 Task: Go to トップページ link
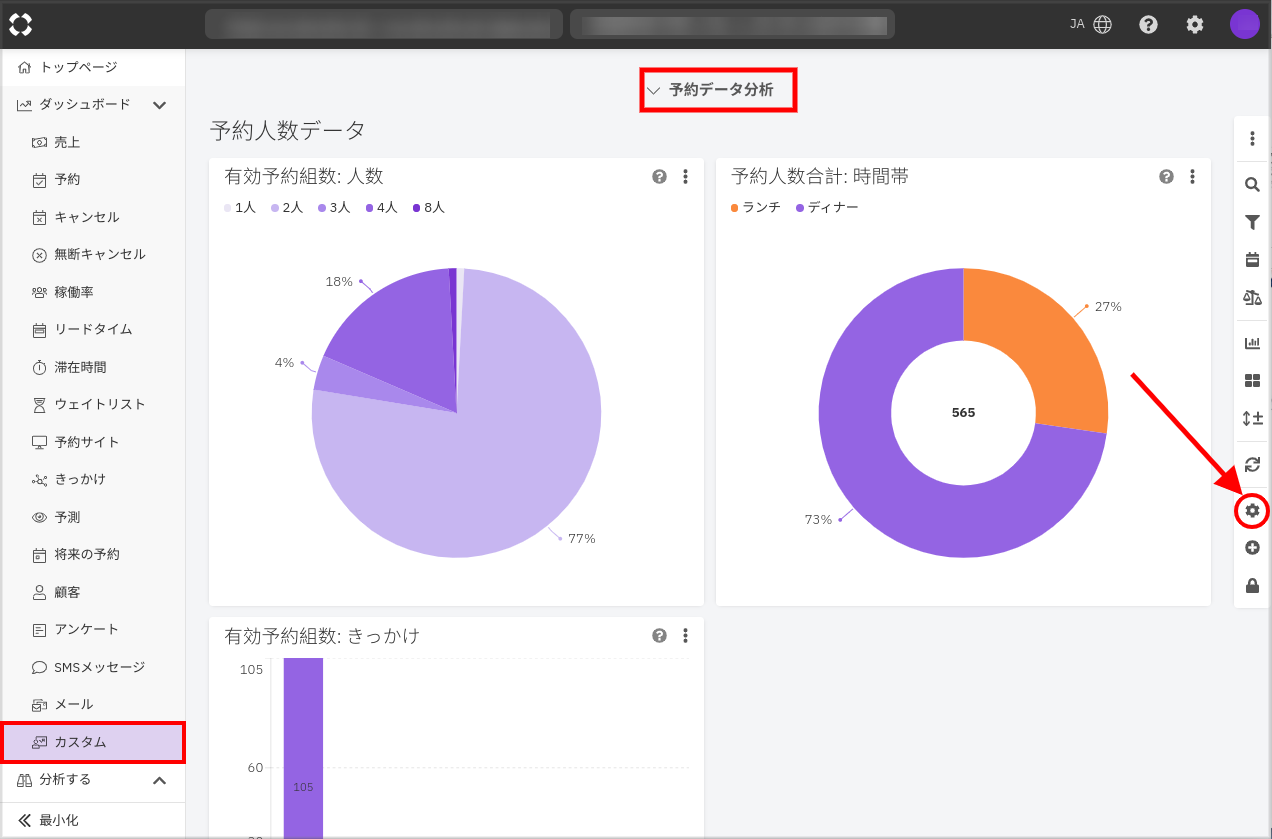pyautogui.click(x=78, y=67)
